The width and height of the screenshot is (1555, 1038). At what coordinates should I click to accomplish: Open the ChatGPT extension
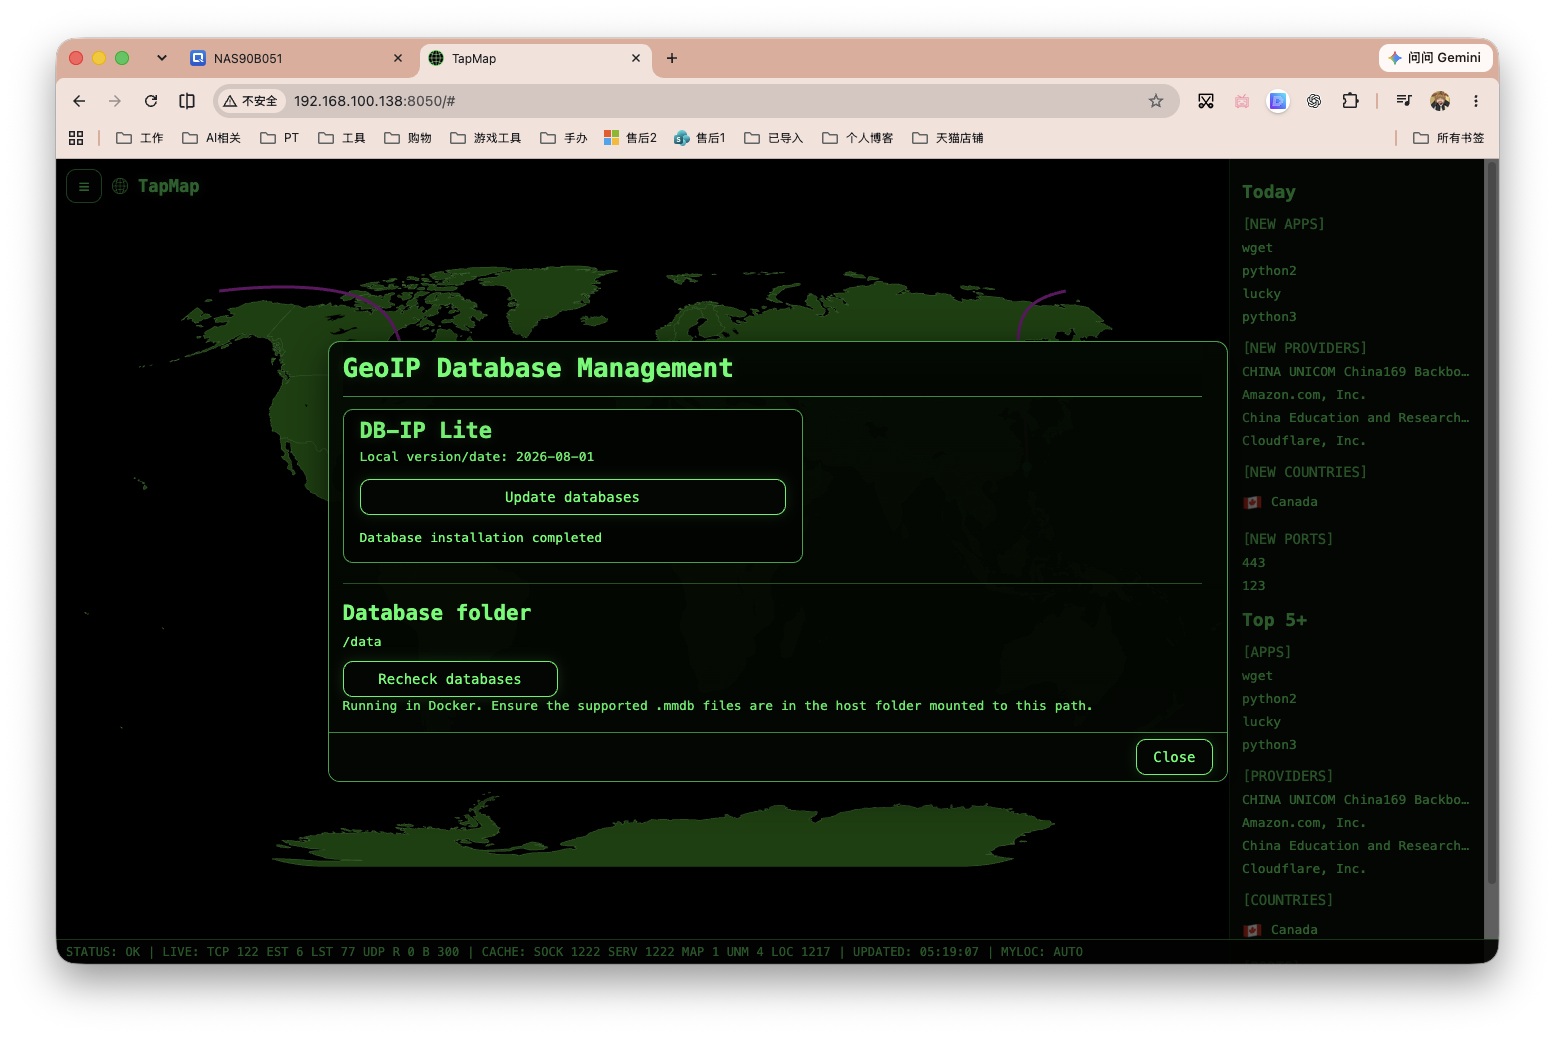coord(1314,101)
